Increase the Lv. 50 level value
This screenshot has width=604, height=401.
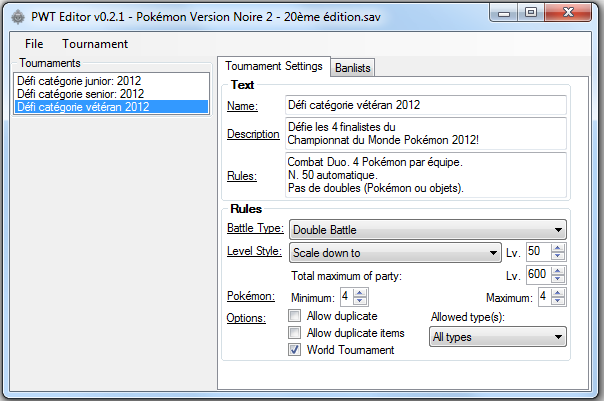[x=558, y=248]
